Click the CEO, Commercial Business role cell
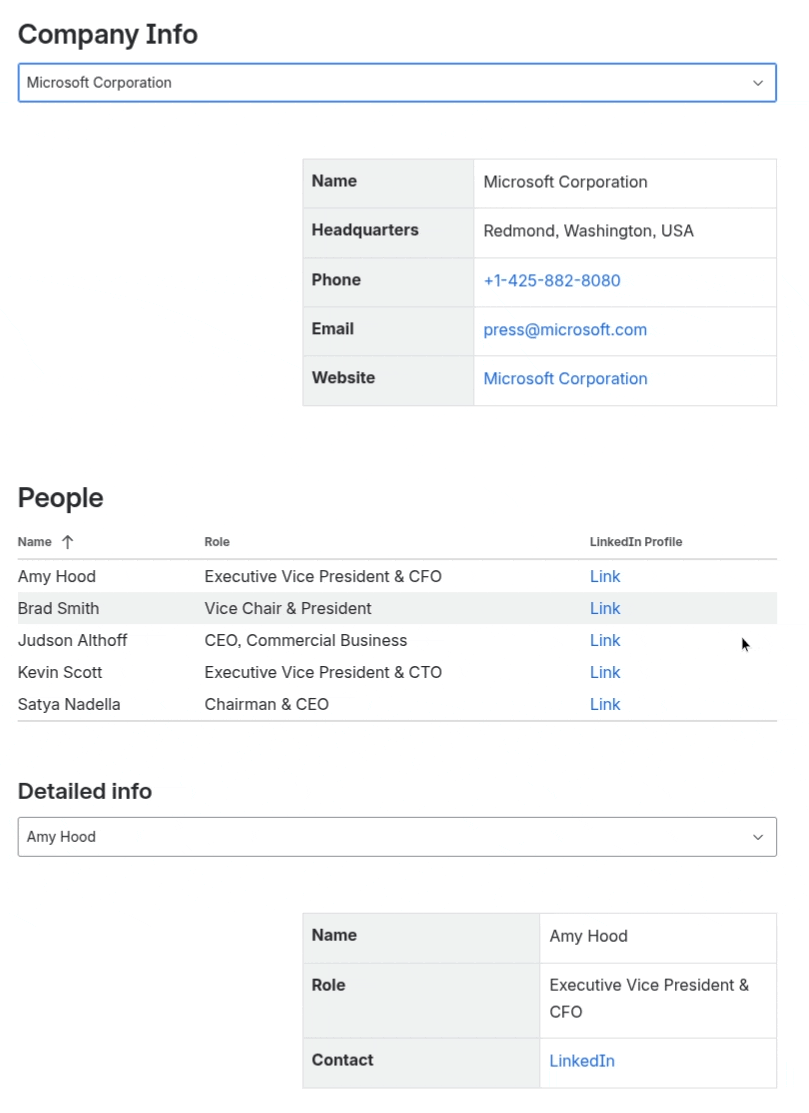The width and height of the screenshot is (809, 1113). coord(306,640)
